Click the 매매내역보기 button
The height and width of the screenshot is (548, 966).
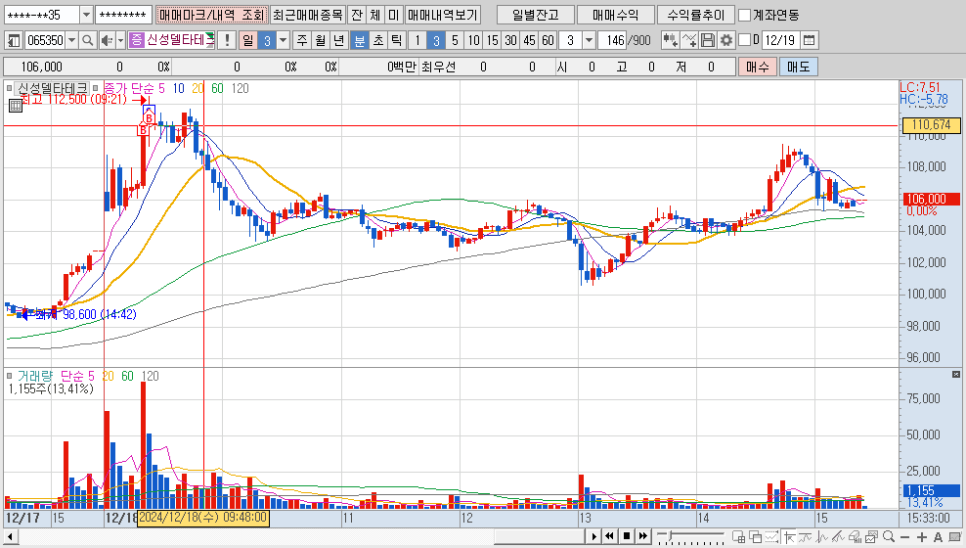(x=442, y=15)
